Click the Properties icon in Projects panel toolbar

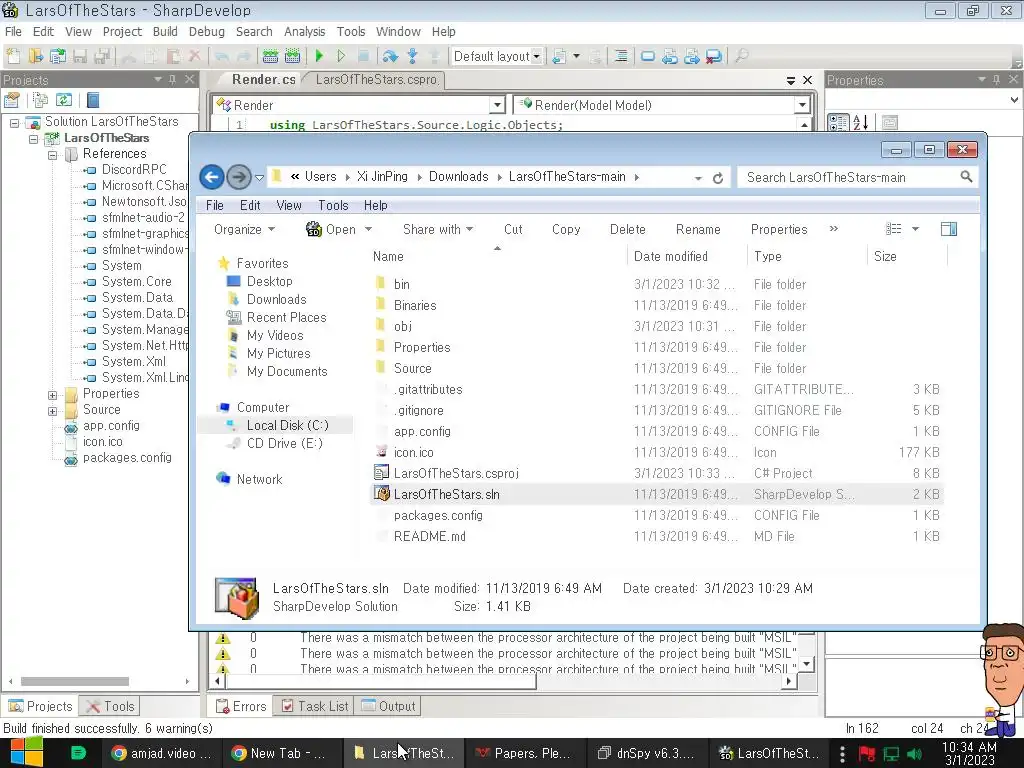tap(12, 100)
